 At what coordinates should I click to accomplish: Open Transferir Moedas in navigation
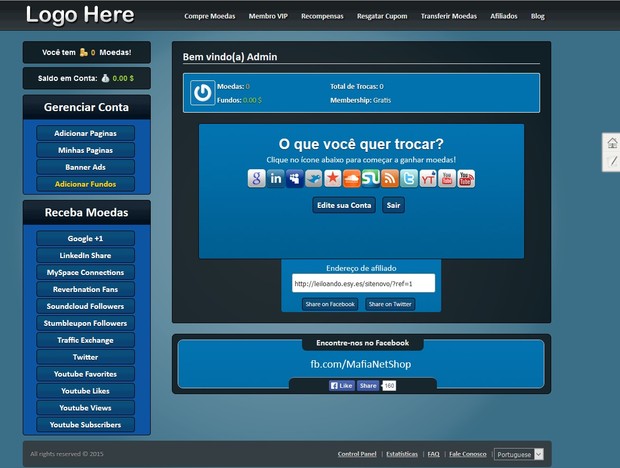click(x=449, y=16)
